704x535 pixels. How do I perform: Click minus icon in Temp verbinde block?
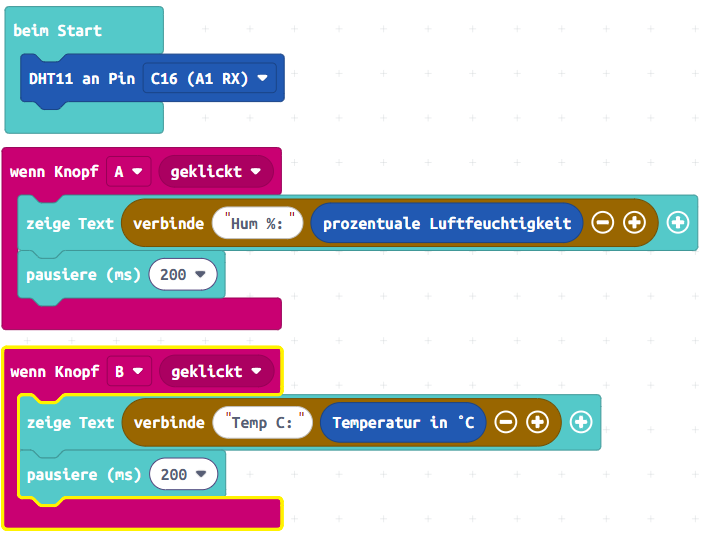tap(506, 423)
